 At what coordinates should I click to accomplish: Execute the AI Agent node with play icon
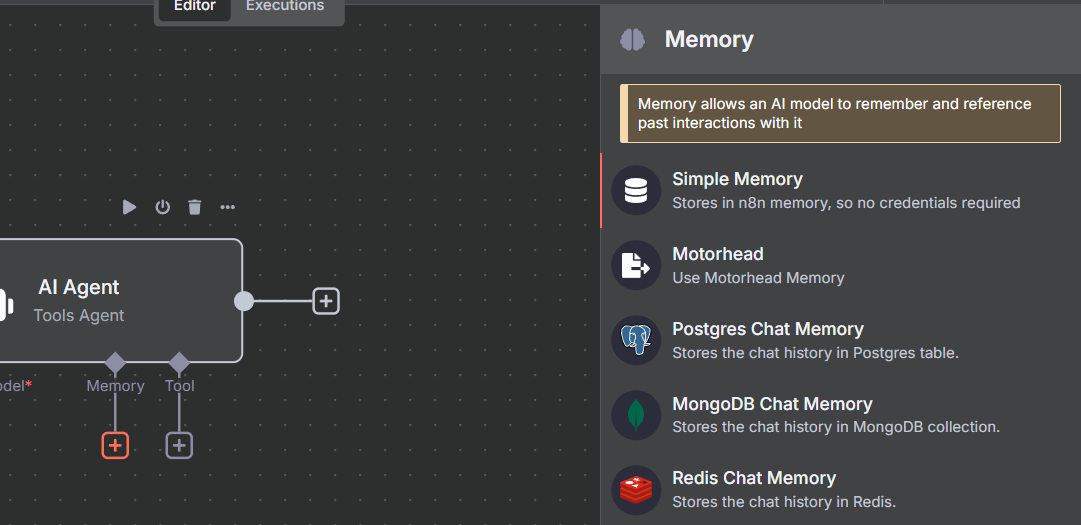(x=129, y=207)
